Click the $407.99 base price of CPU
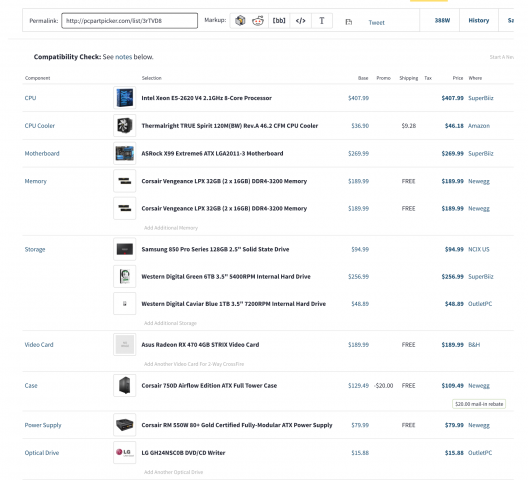 358,98
